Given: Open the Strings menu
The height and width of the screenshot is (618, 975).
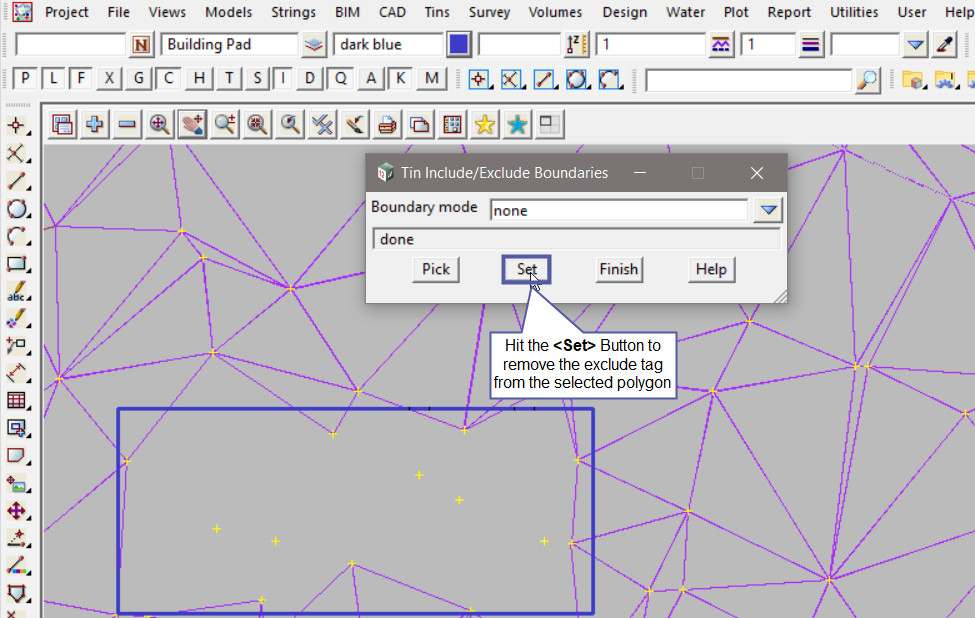Looking at the screenshot, I should click(293, 12).
